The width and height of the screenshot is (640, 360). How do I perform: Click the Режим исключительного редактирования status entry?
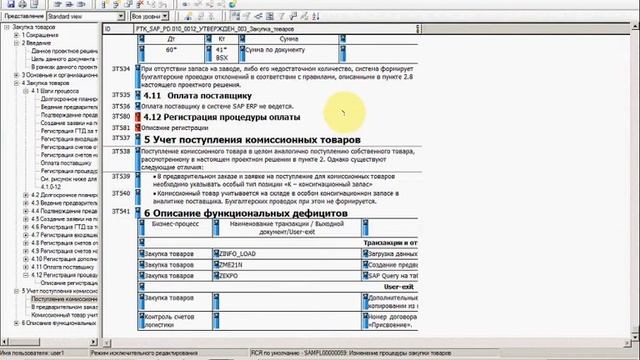144,353
